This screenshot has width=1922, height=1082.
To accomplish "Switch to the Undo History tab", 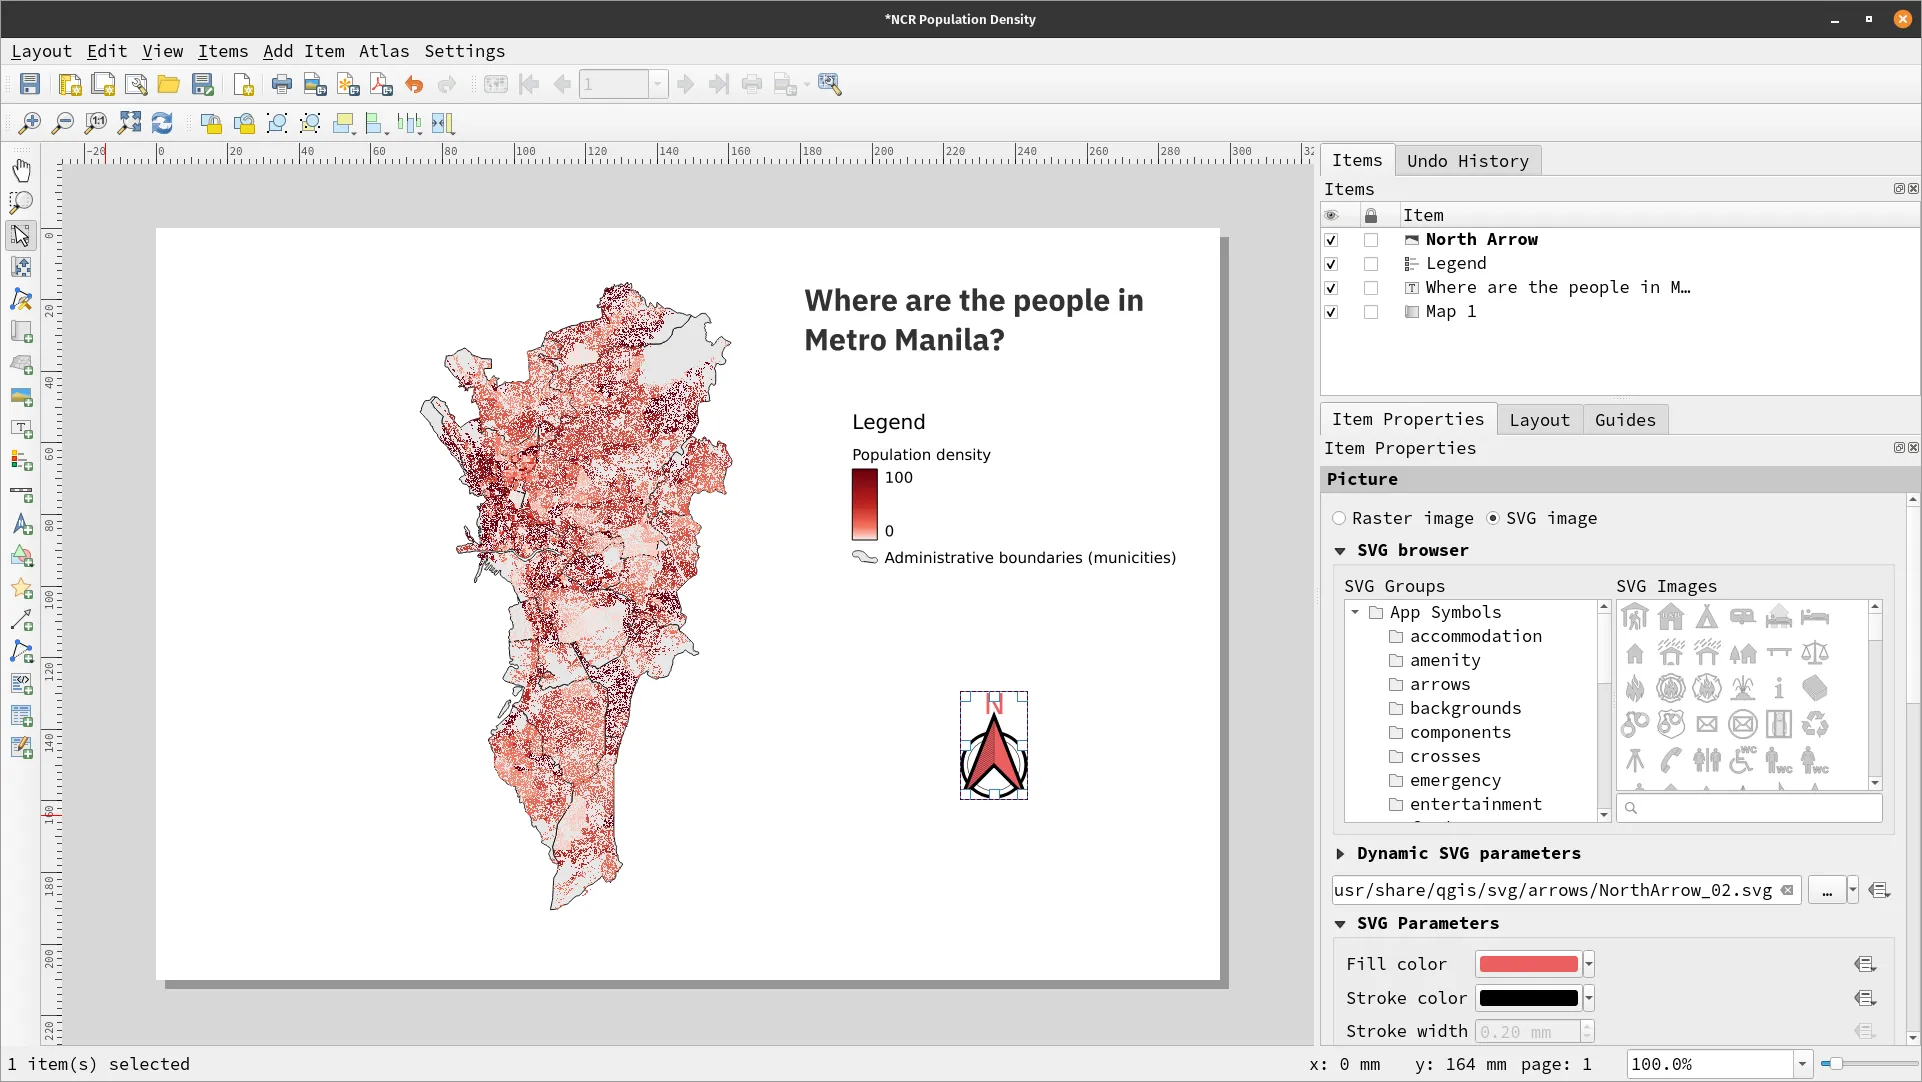I will point(1467,161).
